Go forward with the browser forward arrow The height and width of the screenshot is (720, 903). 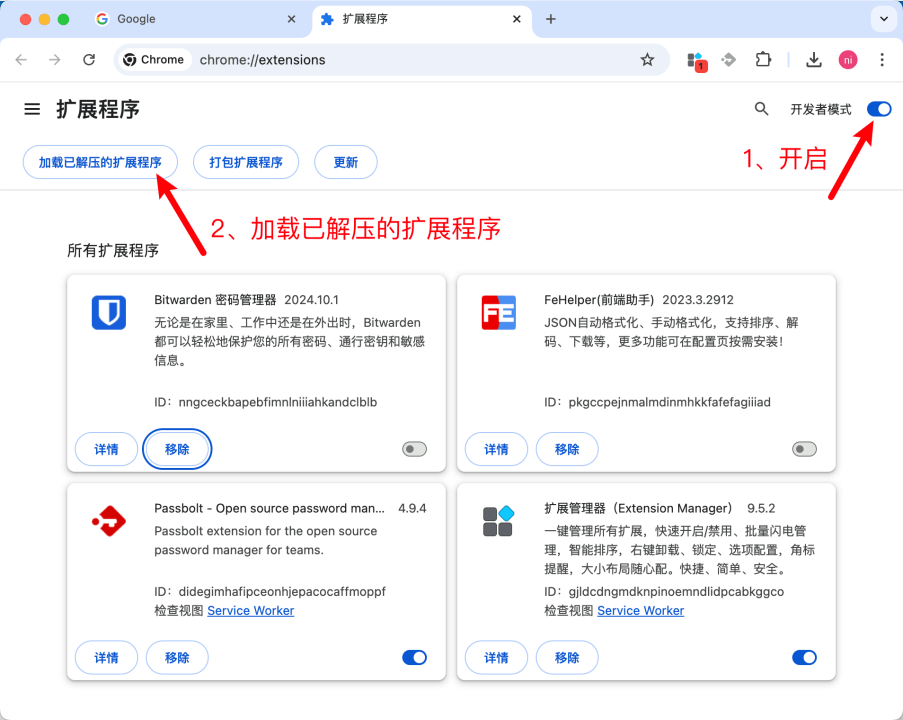tap(55, 60)
